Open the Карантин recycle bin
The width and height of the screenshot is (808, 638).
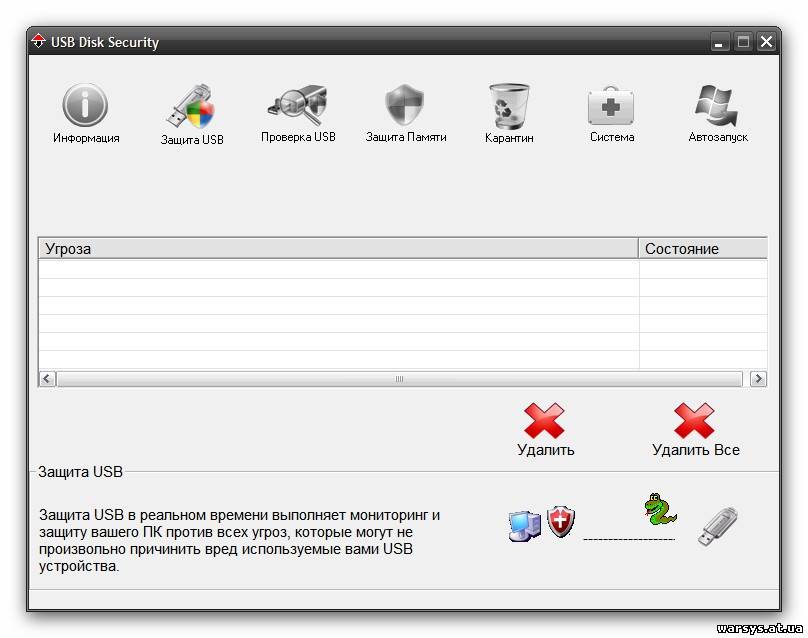tap(509, 114)
